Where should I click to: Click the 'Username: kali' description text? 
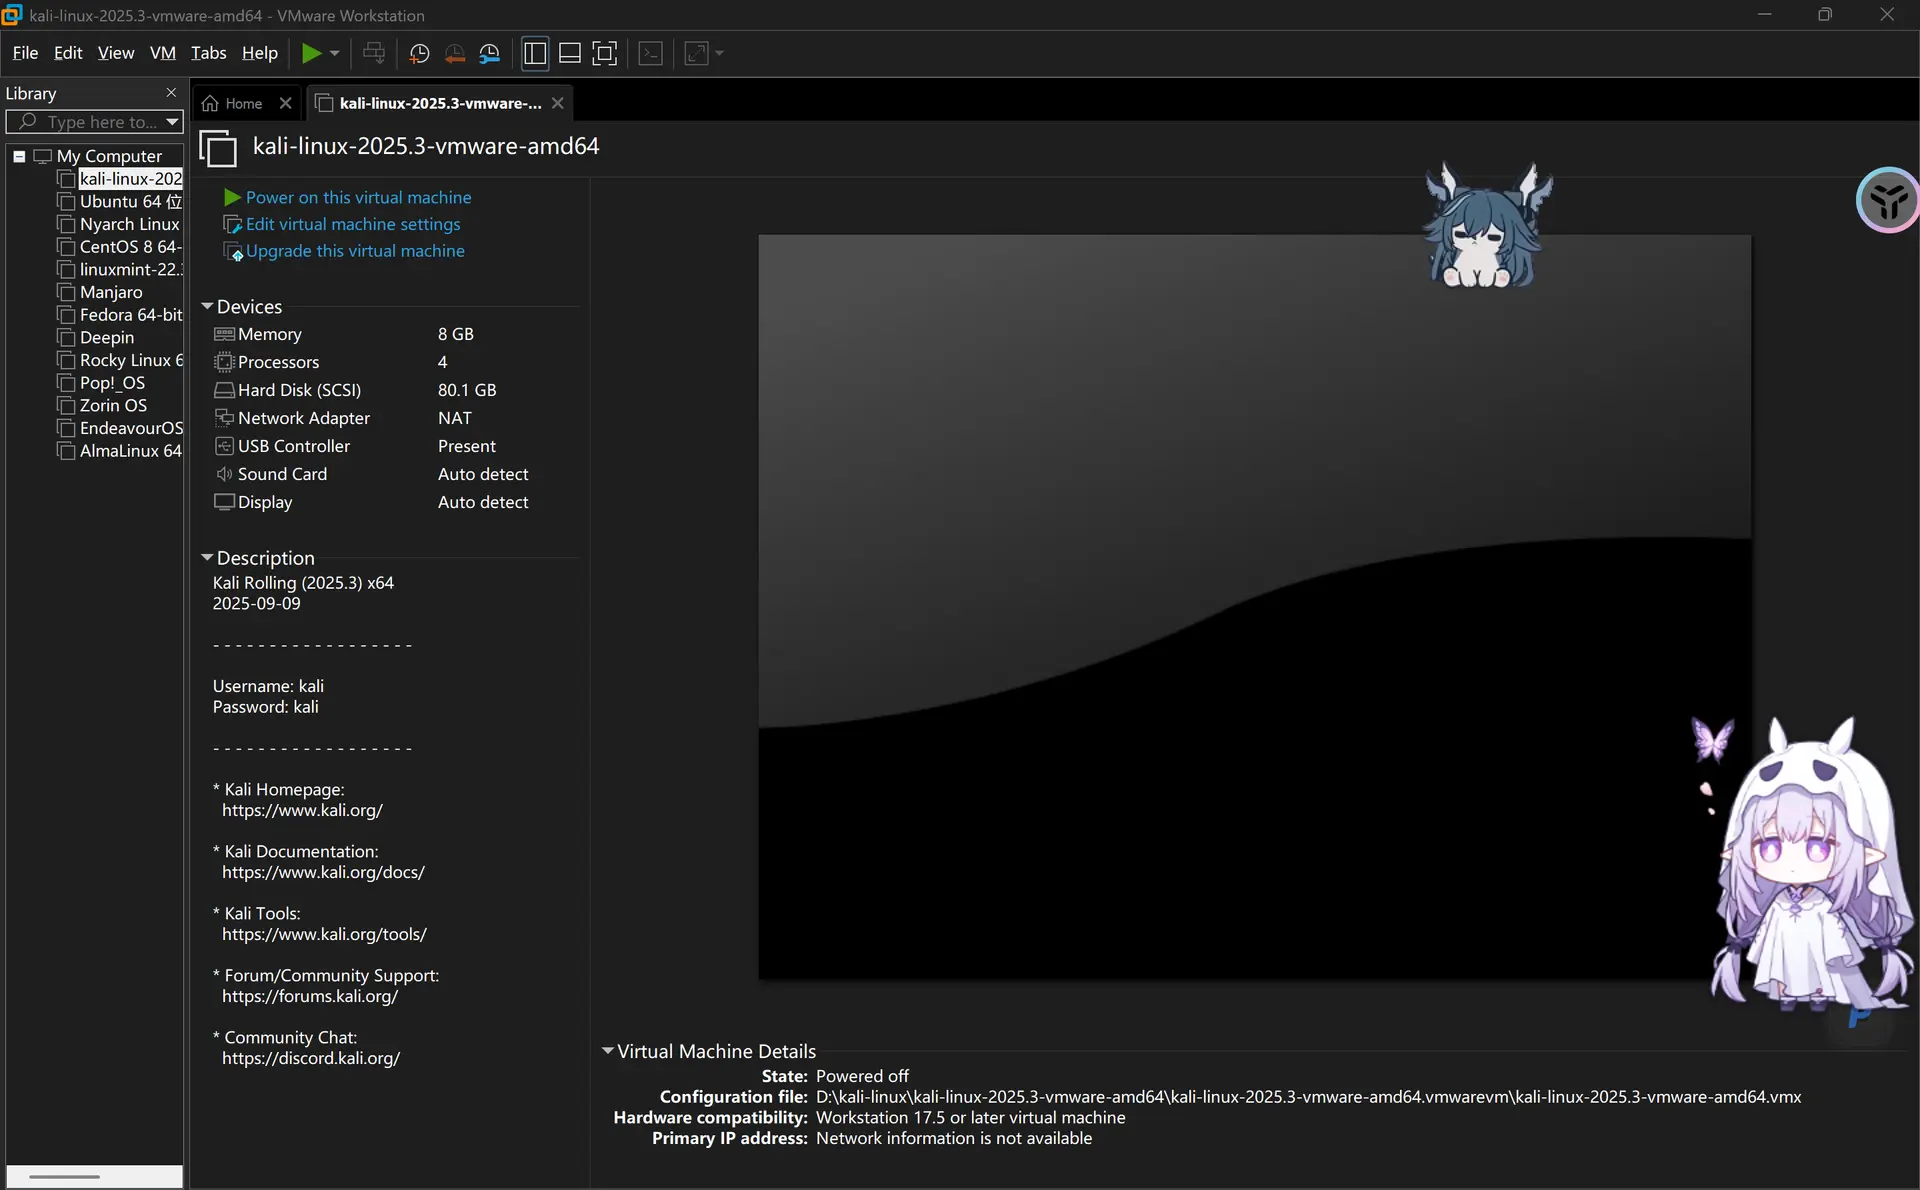click(x=268, y=686)
